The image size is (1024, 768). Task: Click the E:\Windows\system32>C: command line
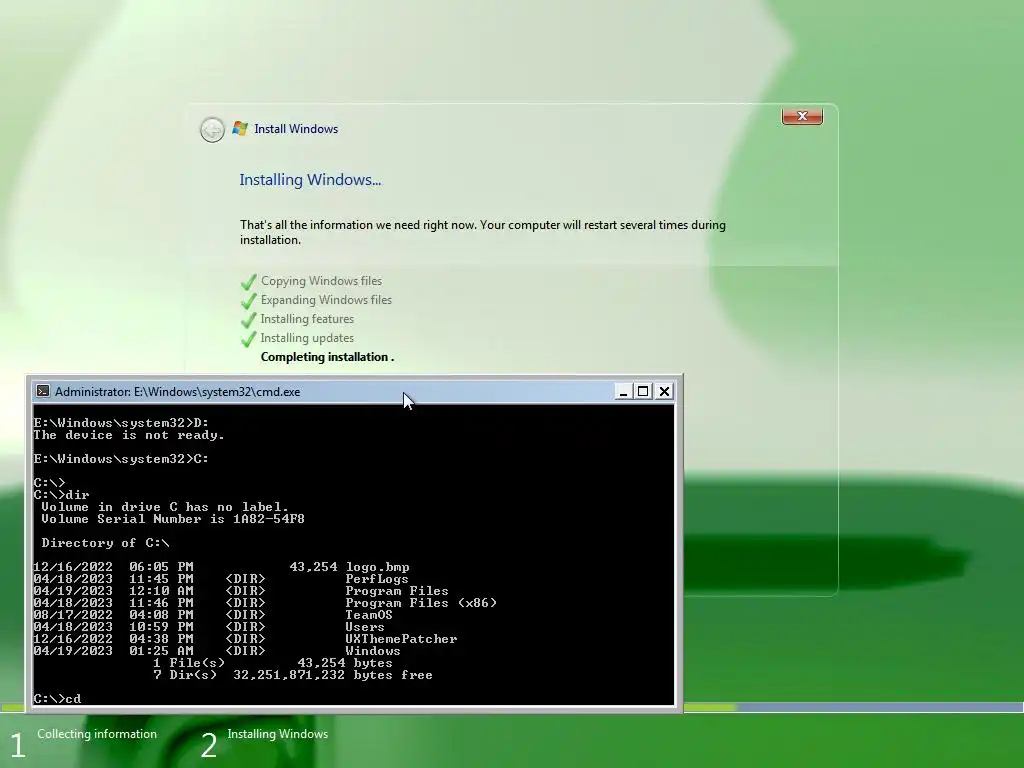coord(121,459)
